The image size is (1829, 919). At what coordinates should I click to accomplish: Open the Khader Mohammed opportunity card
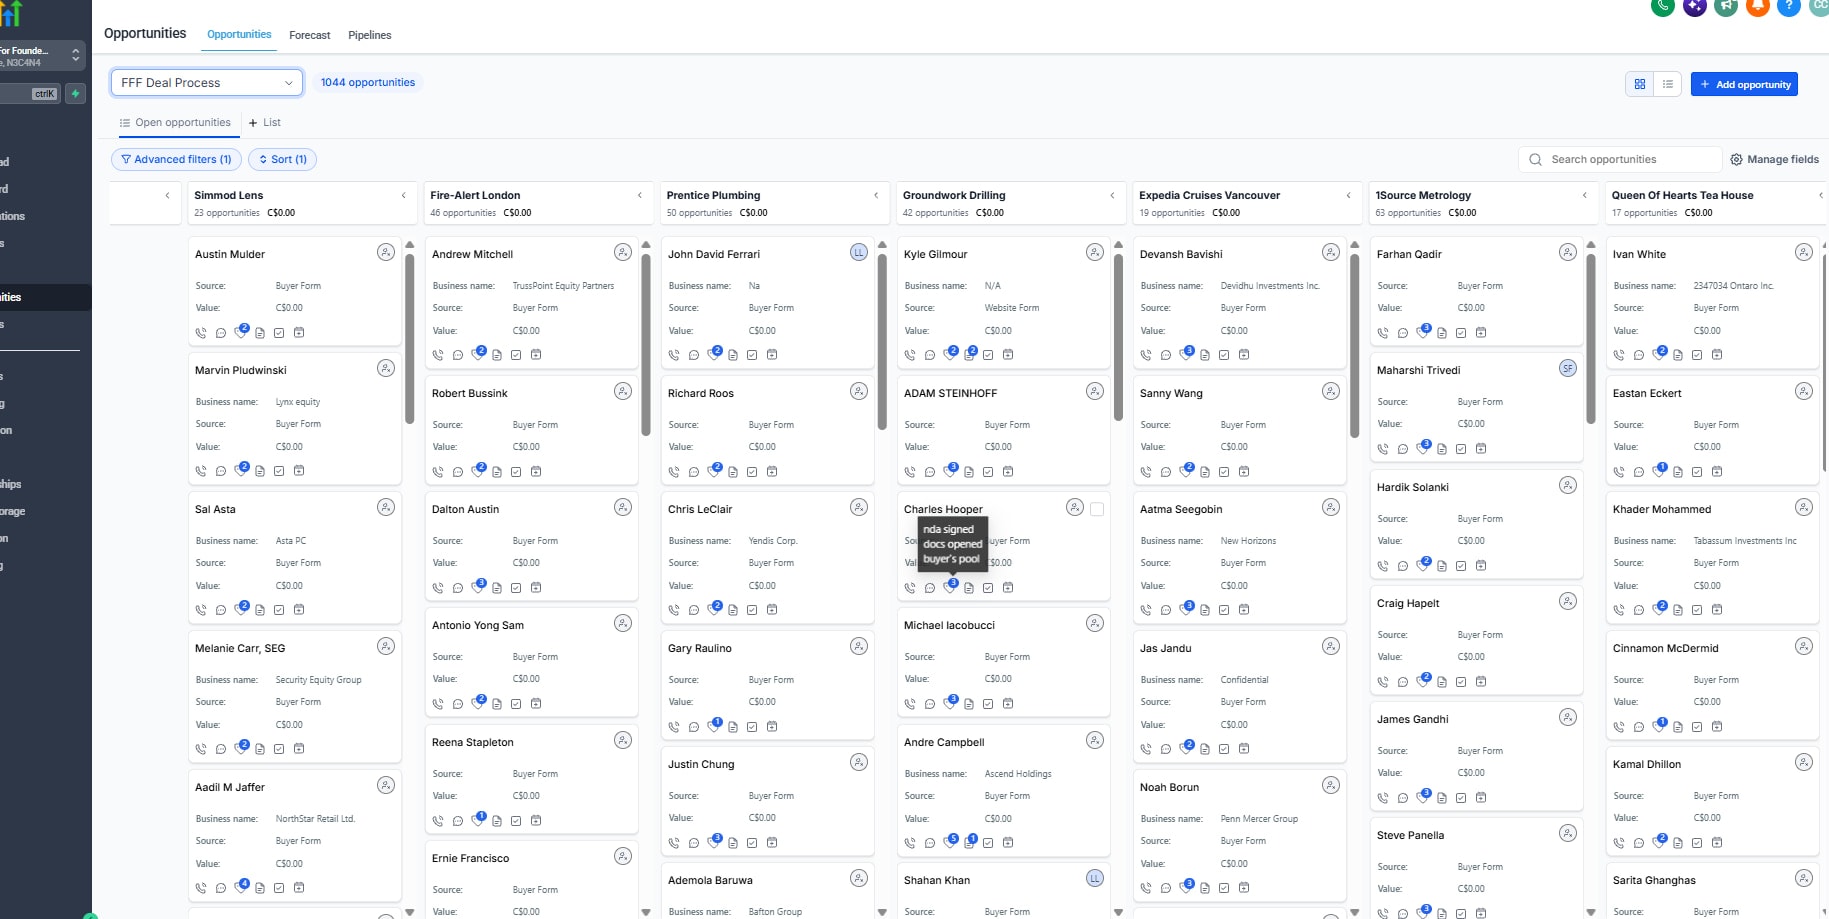(x=1712, y=557)
